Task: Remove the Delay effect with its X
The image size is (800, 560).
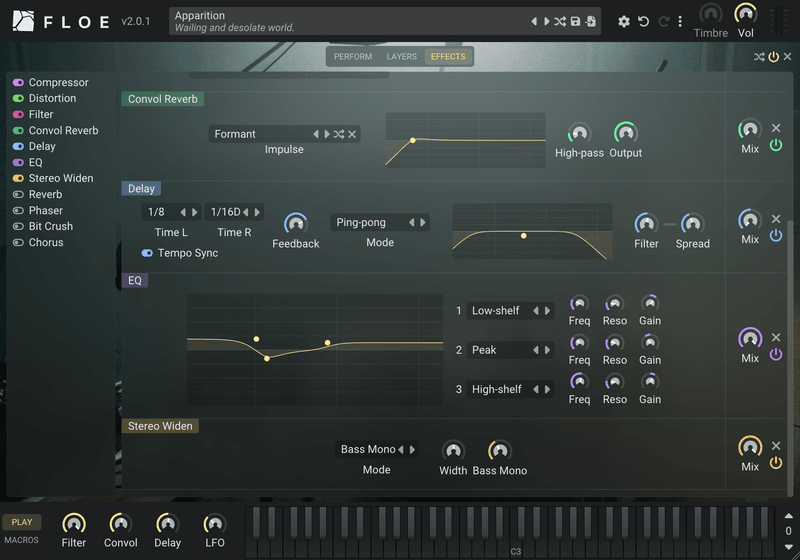Action: pos(776,219)
